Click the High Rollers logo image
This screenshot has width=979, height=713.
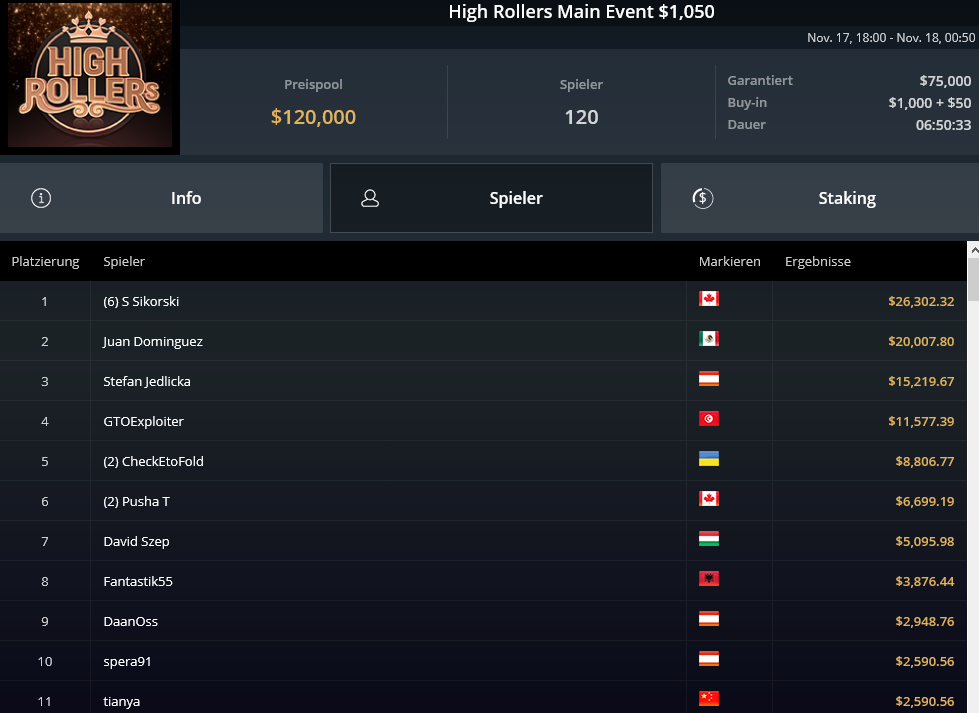[x=90, y=75]
